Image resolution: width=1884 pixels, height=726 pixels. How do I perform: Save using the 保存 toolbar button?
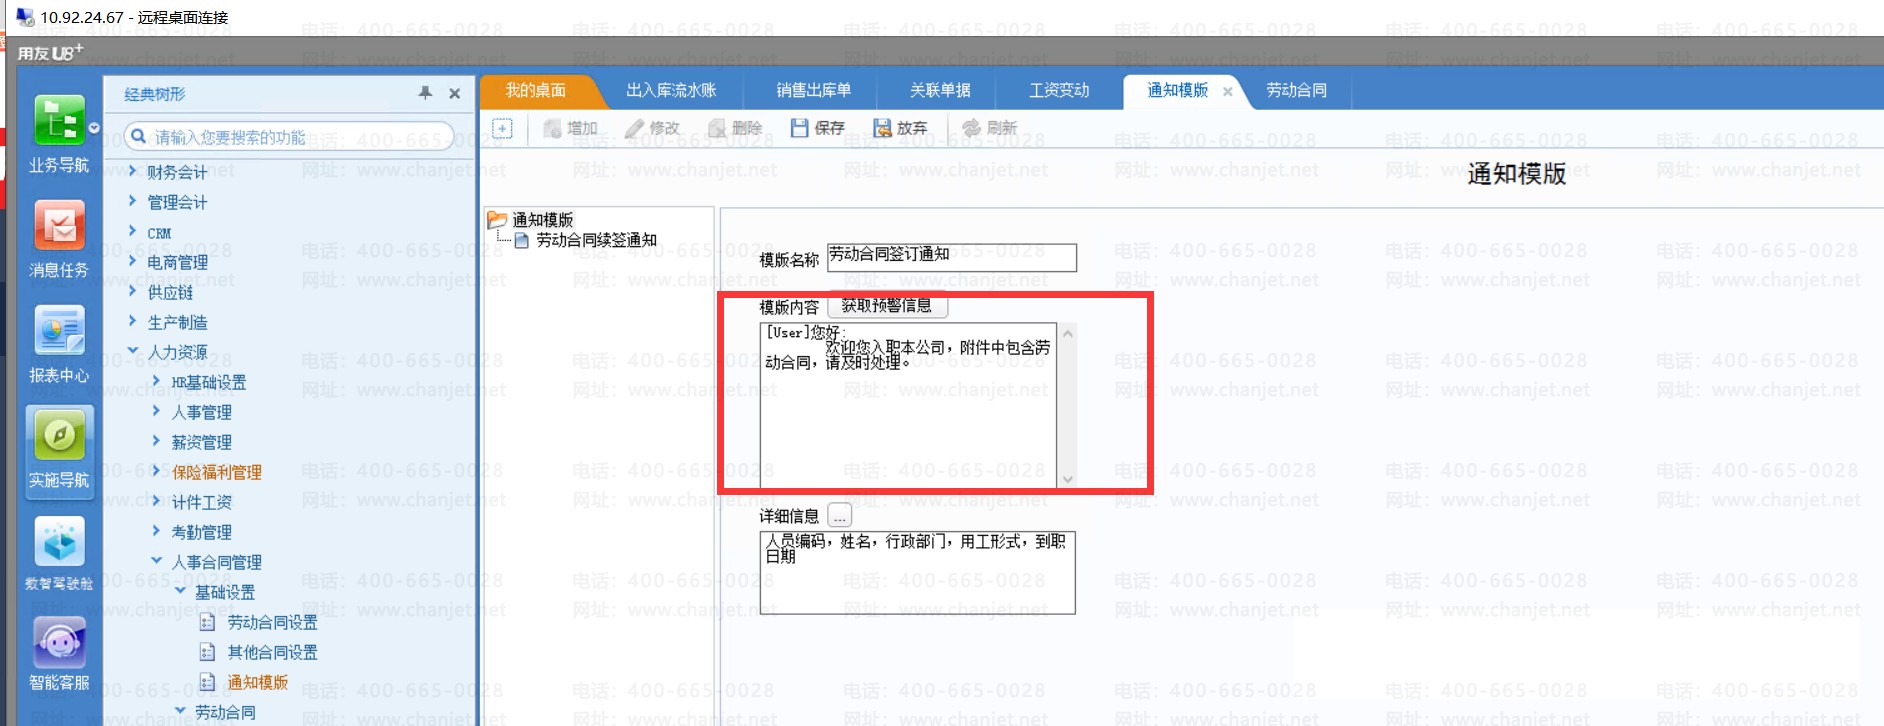pos(818,128)
